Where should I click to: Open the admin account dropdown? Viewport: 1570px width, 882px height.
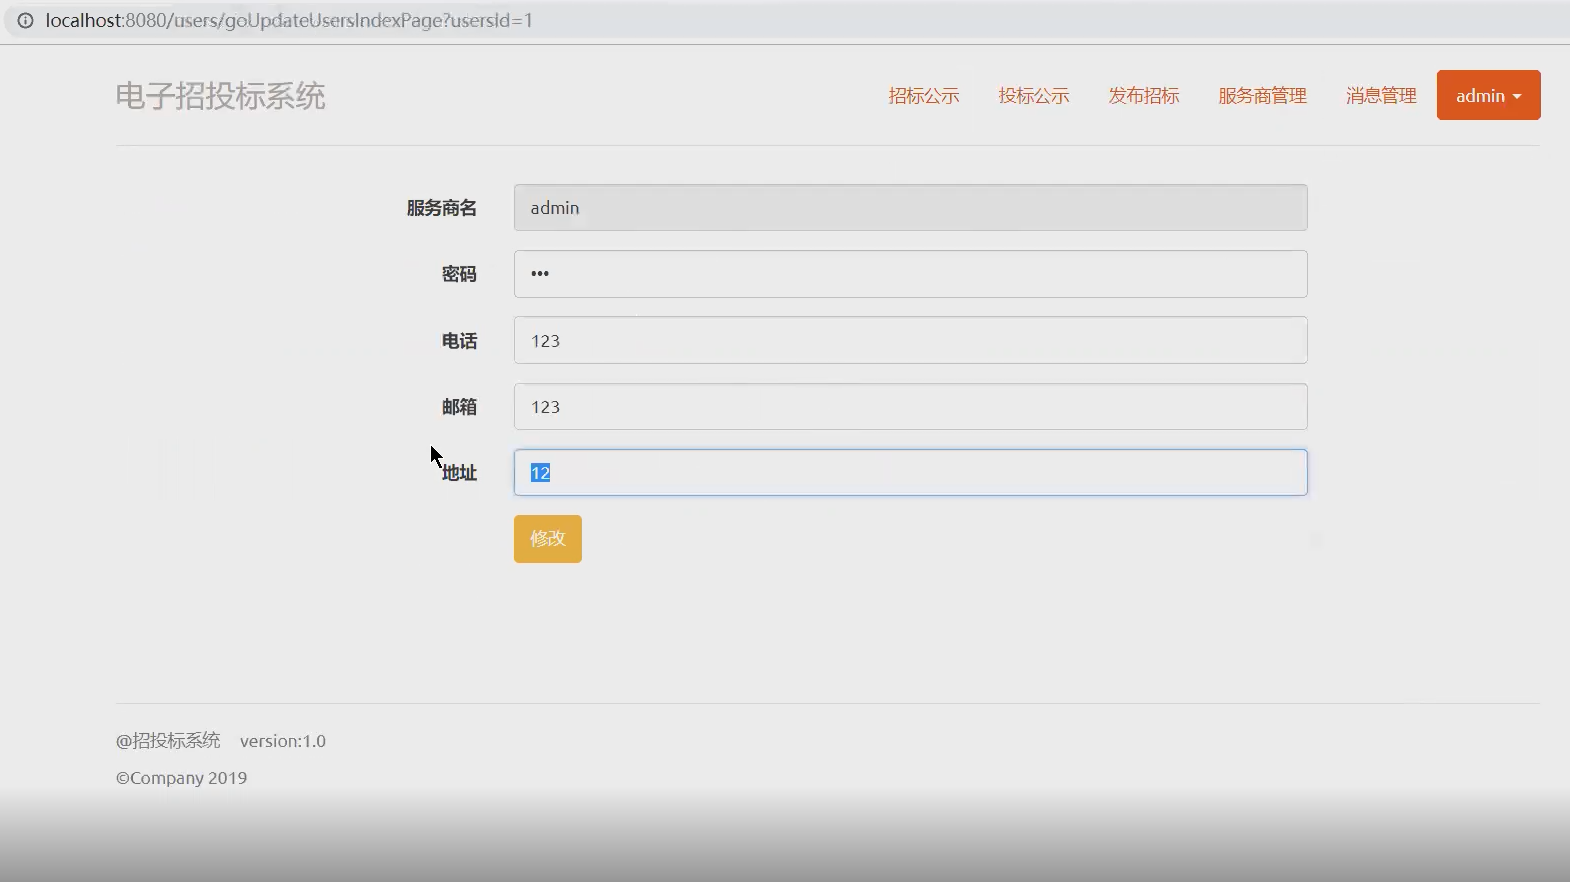coord(1488,95)
